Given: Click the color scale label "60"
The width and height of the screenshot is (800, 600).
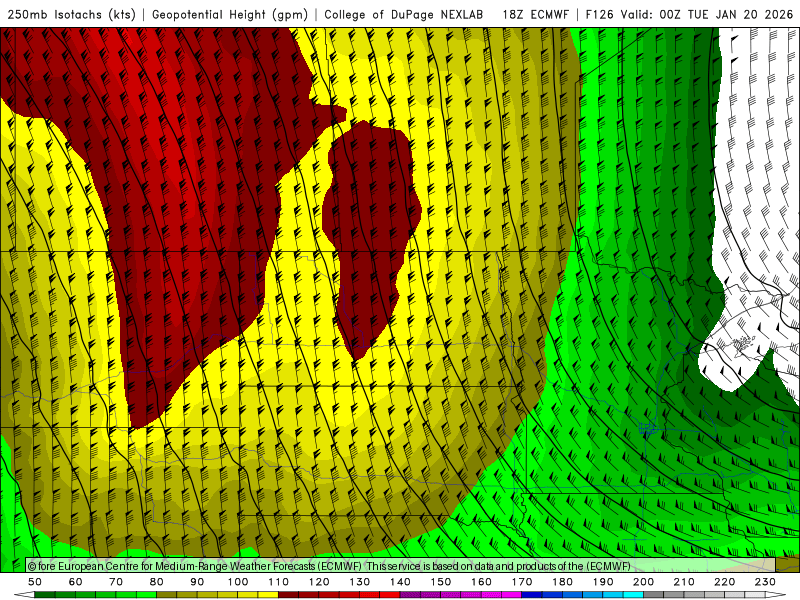Looking at the screenshot, I should click(76, 582).
